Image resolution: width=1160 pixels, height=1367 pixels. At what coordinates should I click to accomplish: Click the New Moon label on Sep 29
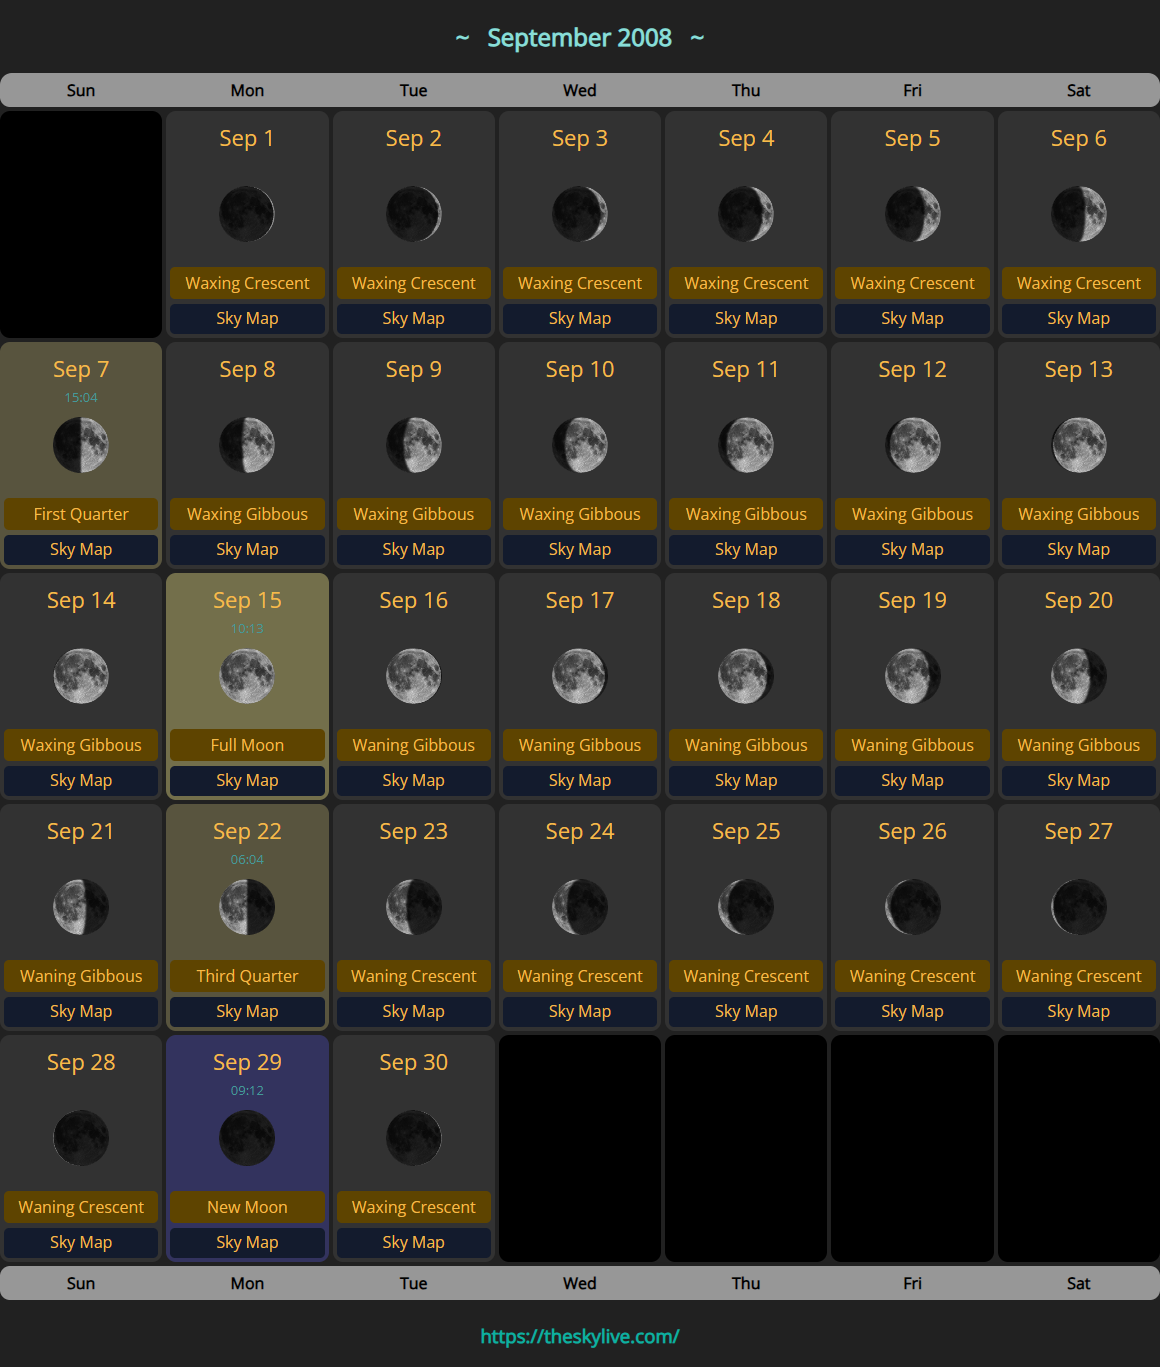pyautogui.click(x=247, y=1207)
